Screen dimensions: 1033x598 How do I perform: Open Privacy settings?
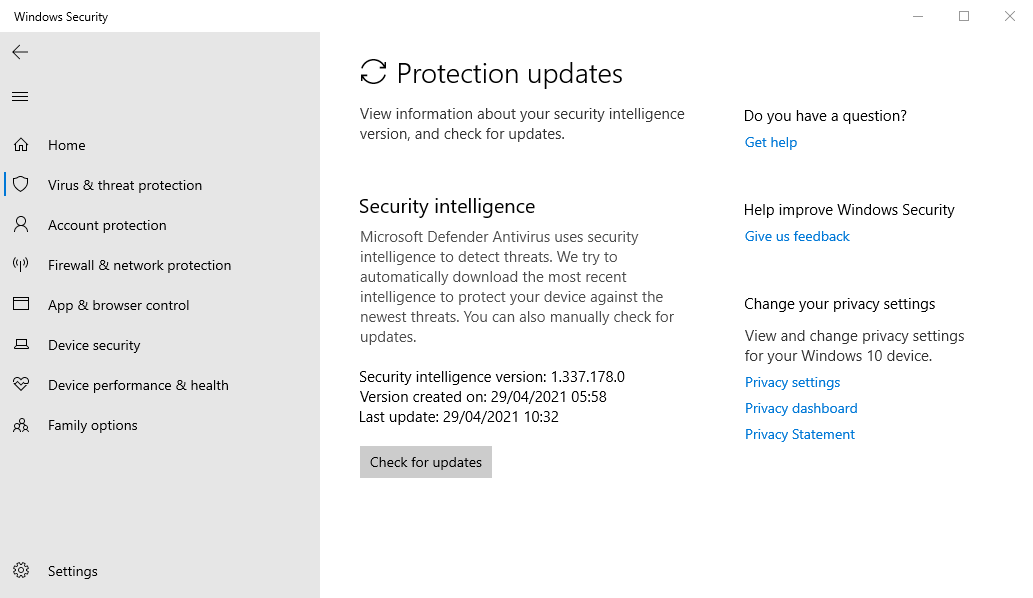[792, 382]
